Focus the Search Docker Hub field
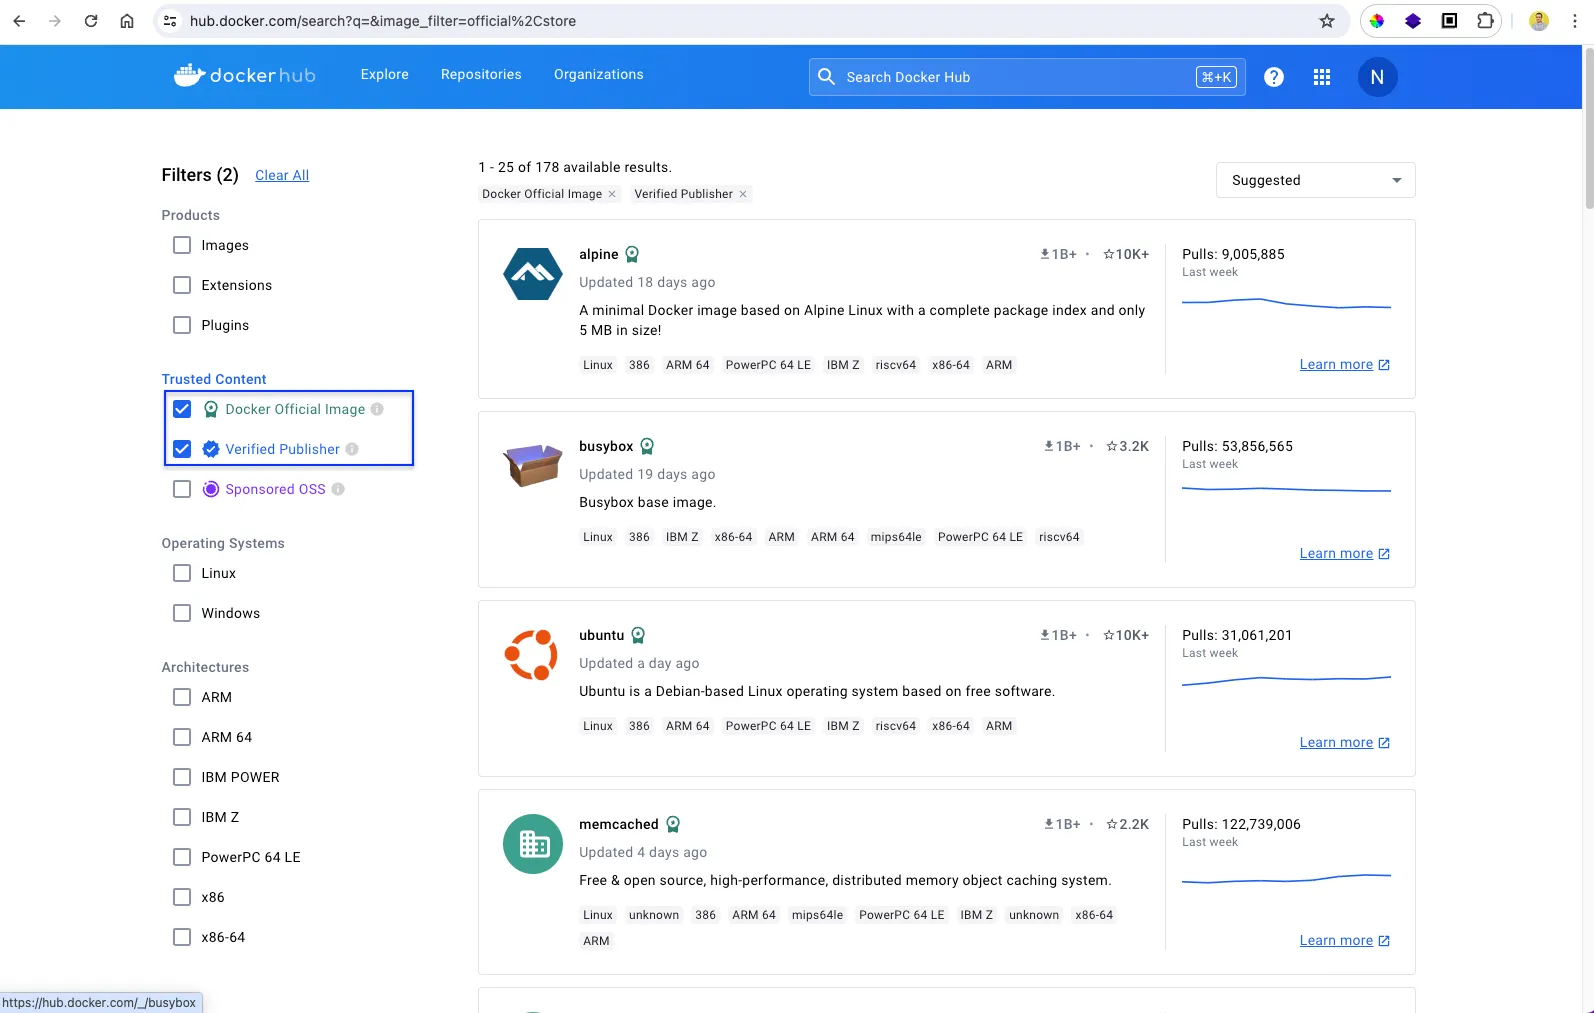This screenshot has width=1594, height=1013. point(1027,77)
